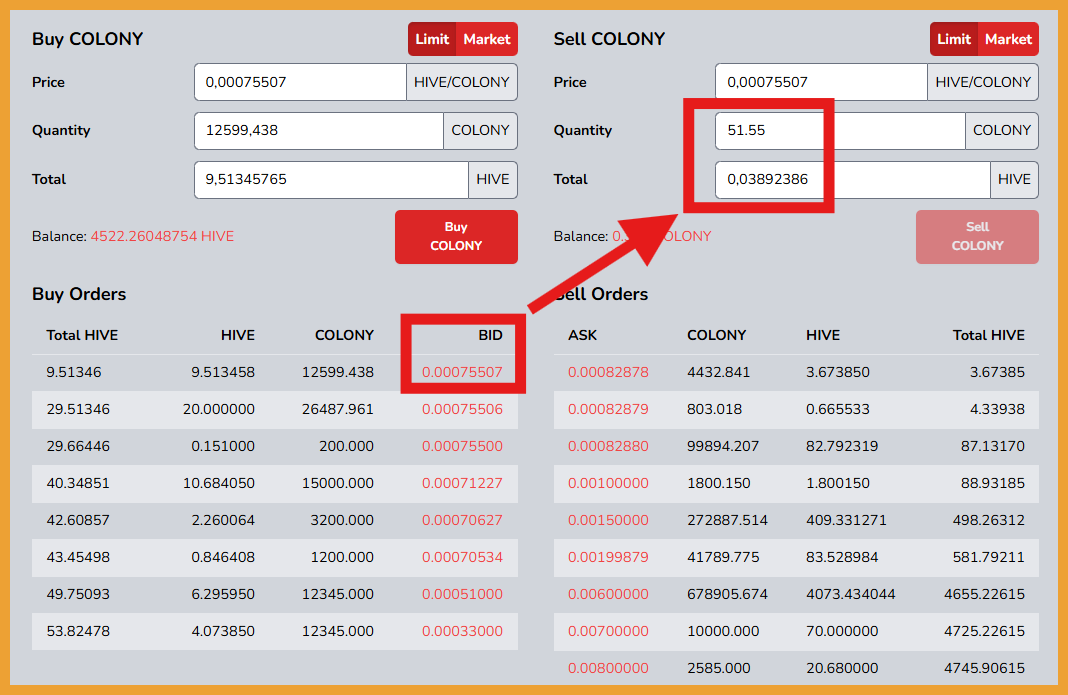The height and width of the screenshot is (695, 1068).
Task: Switch Buy COLONY panel to Market mode
Action: tap(487, 39)
